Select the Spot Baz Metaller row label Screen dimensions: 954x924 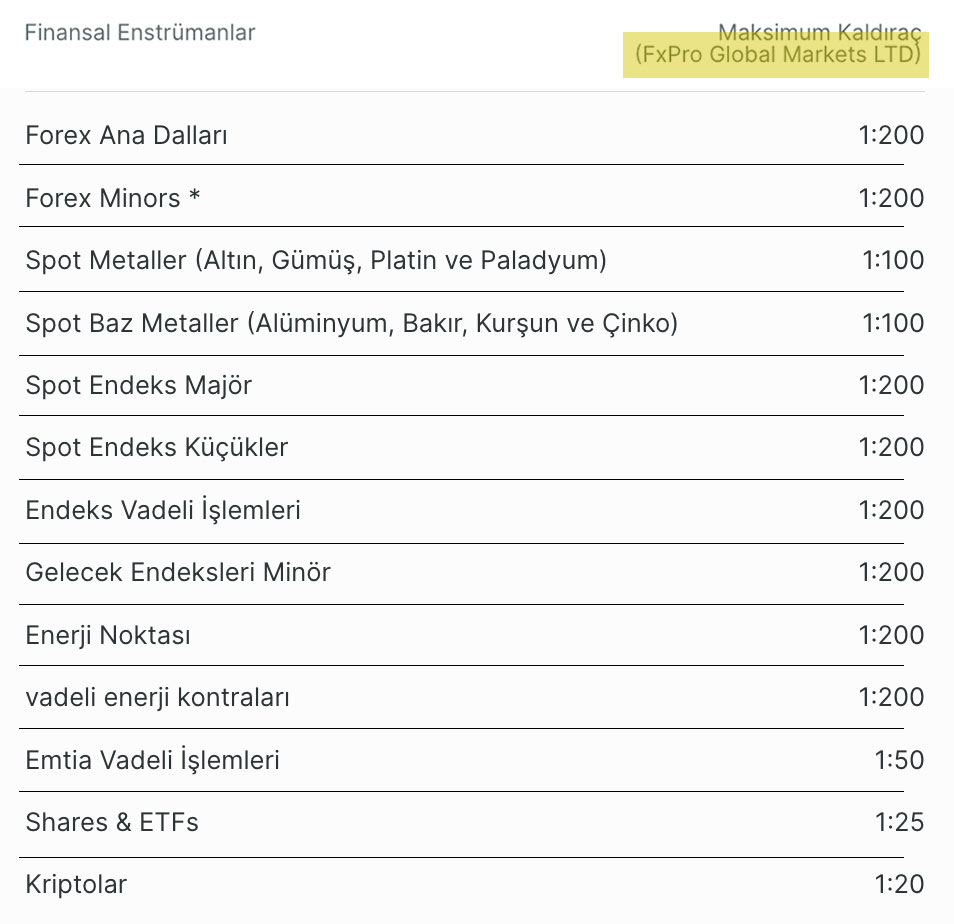coord(352,324)
